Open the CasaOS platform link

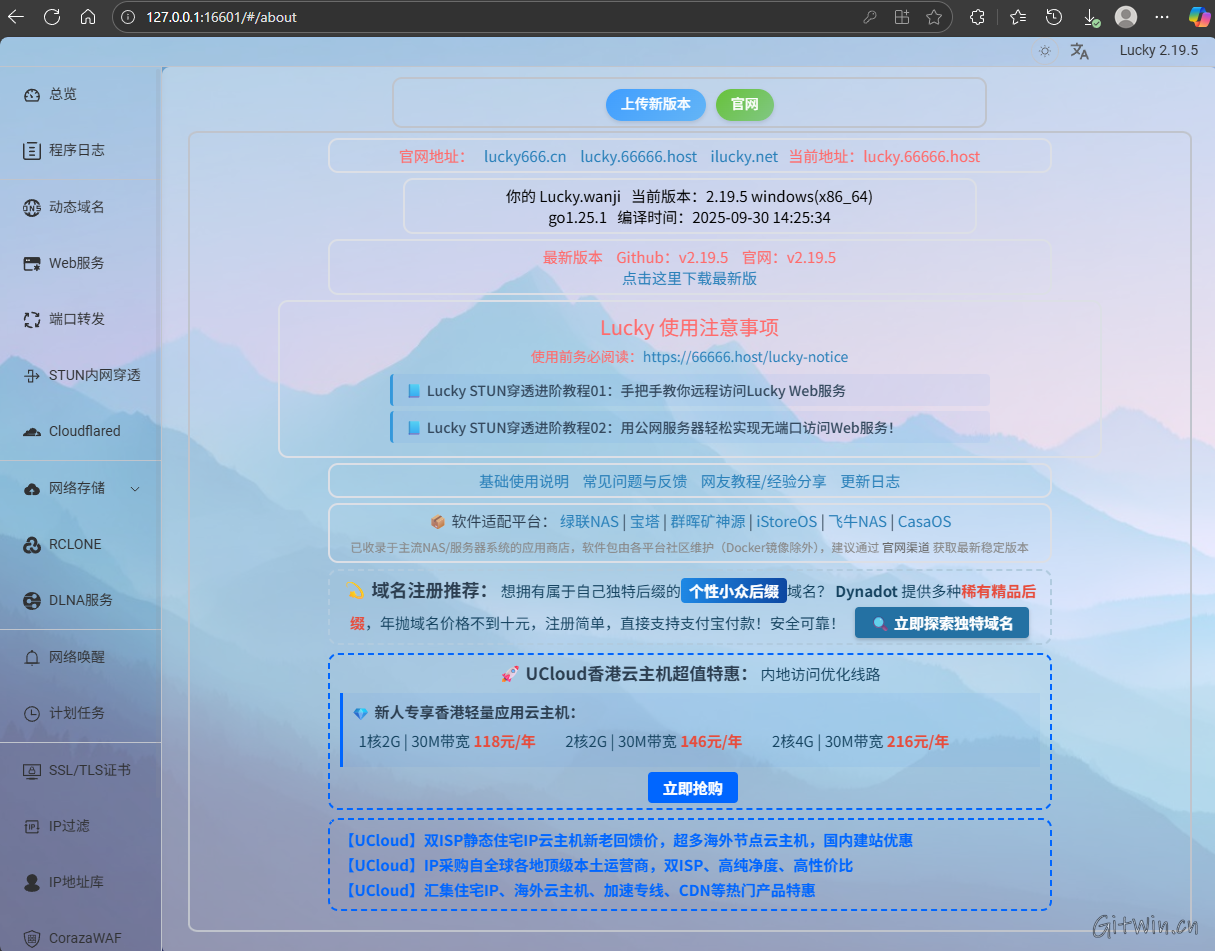click(x=925, y=522)
